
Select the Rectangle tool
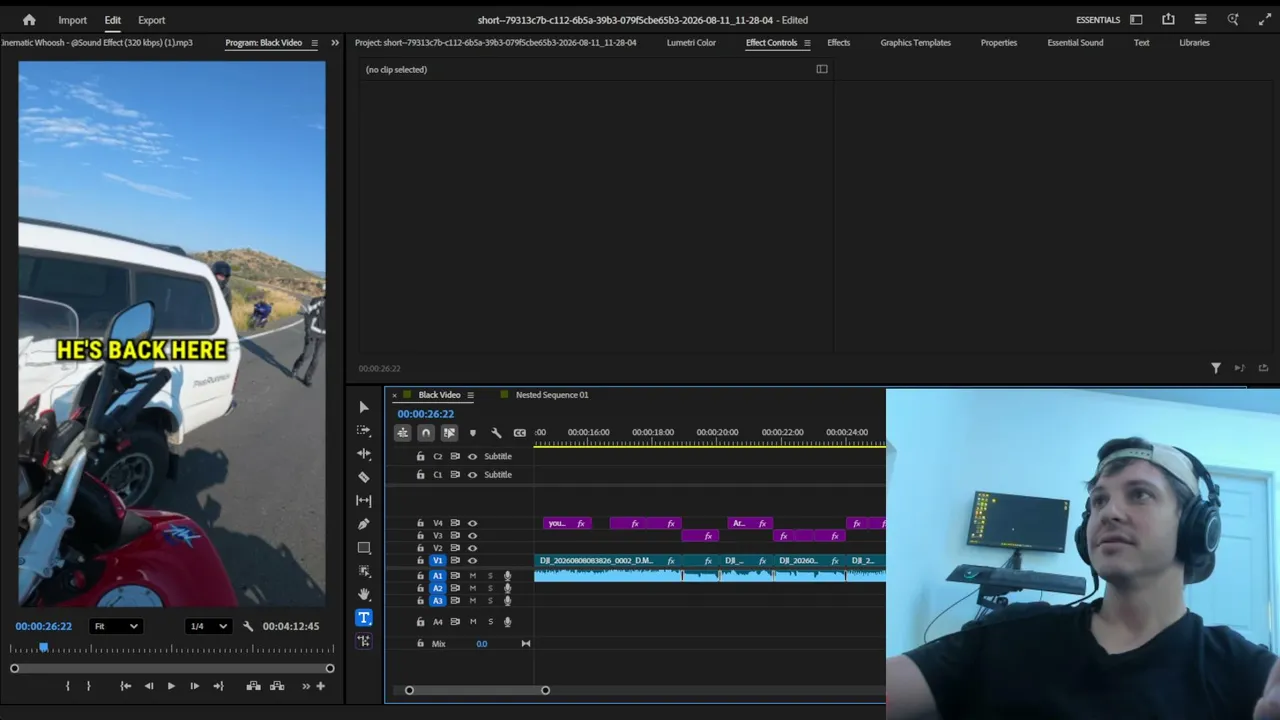[364, 547]
